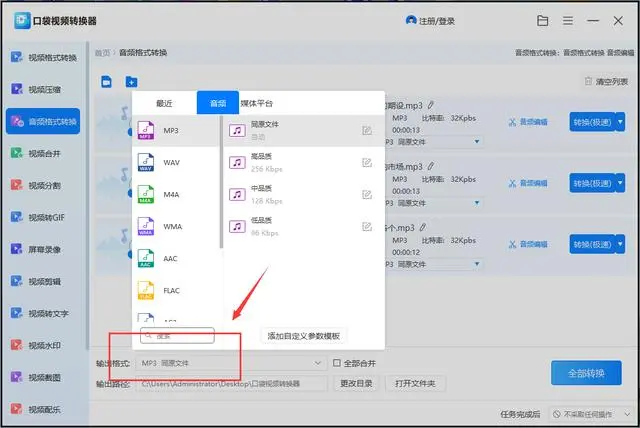The width and height of the screenshot is (640, 428).
Task: Click the format search input field
Action: pos(177,335)
